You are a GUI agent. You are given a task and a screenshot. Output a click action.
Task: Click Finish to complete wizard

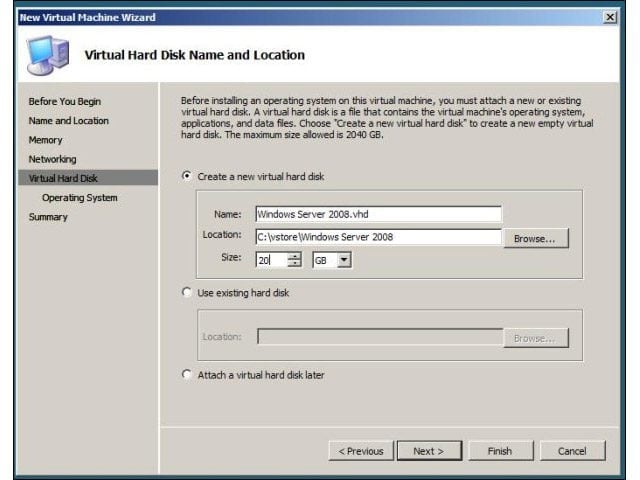point(500,451)
